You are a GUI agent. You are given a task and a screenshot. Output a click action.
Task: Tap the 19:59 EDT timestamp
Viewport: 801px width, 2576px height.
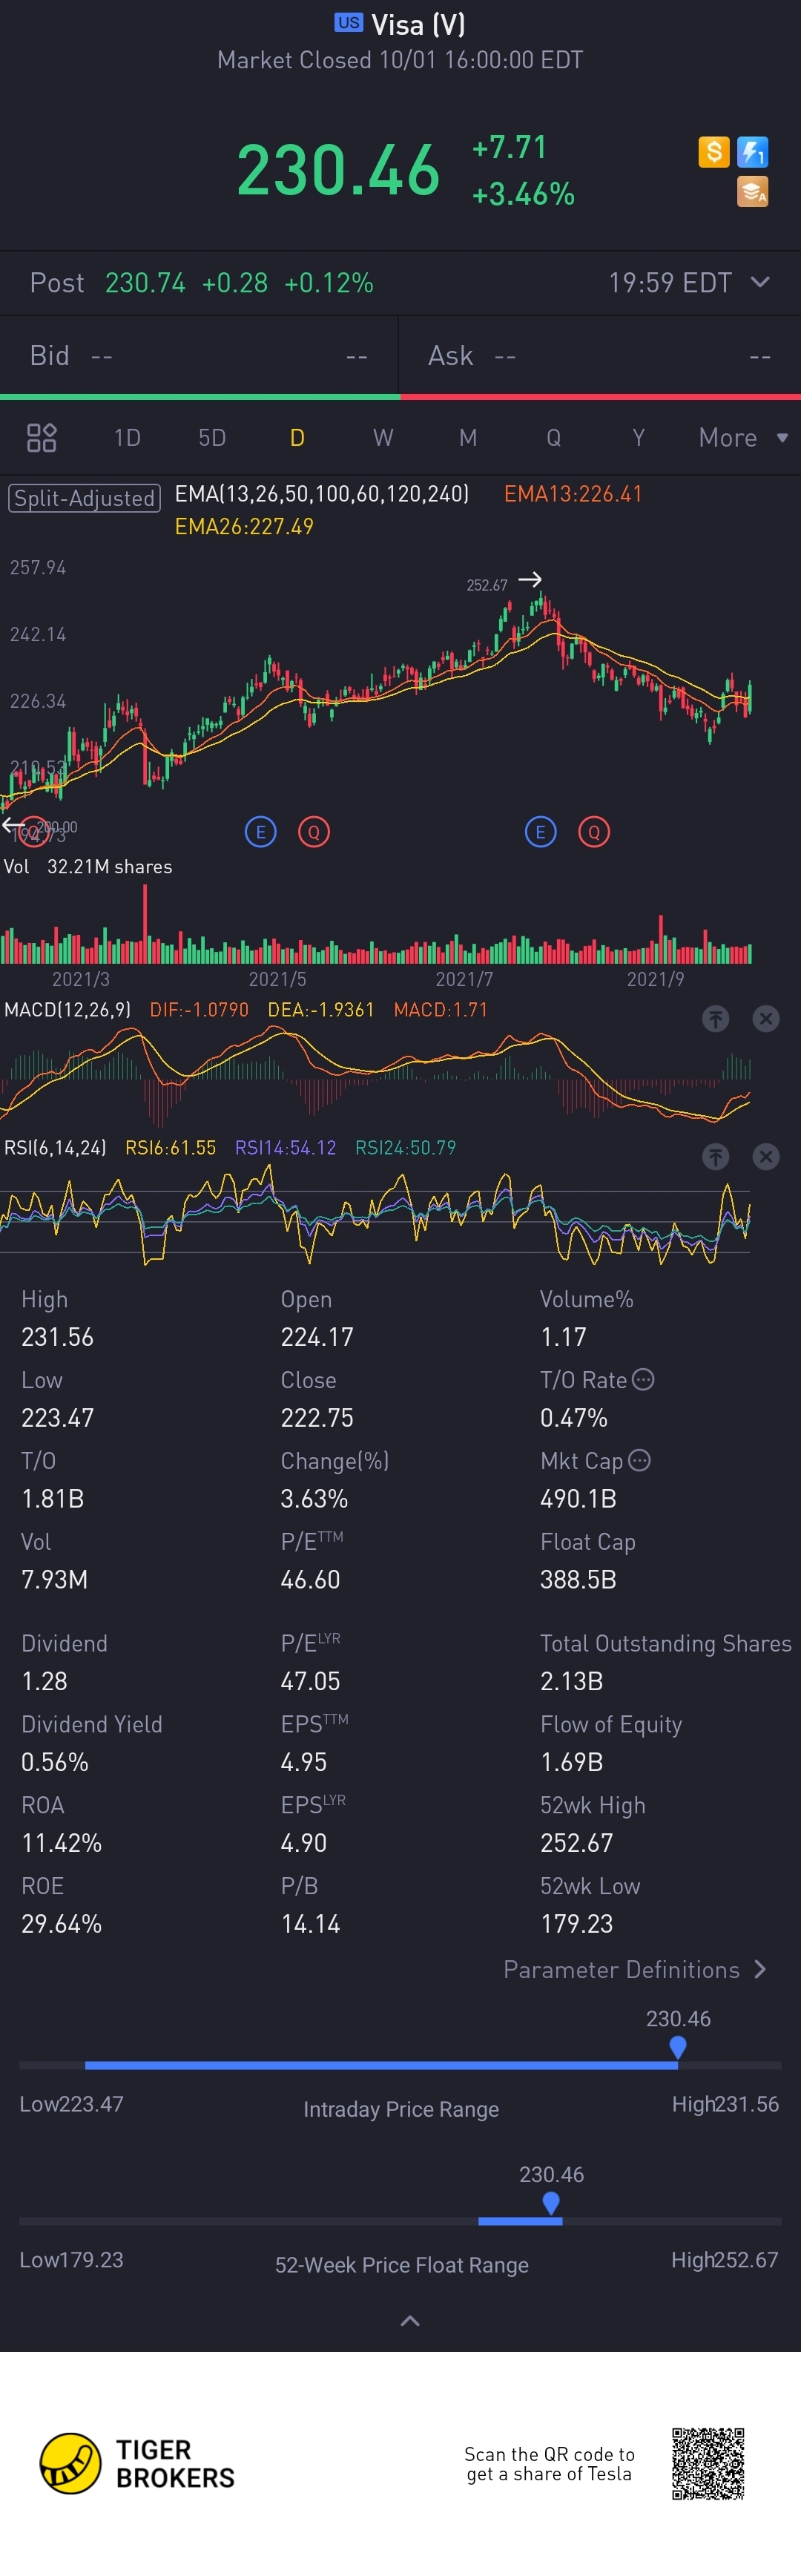(670, 283)
